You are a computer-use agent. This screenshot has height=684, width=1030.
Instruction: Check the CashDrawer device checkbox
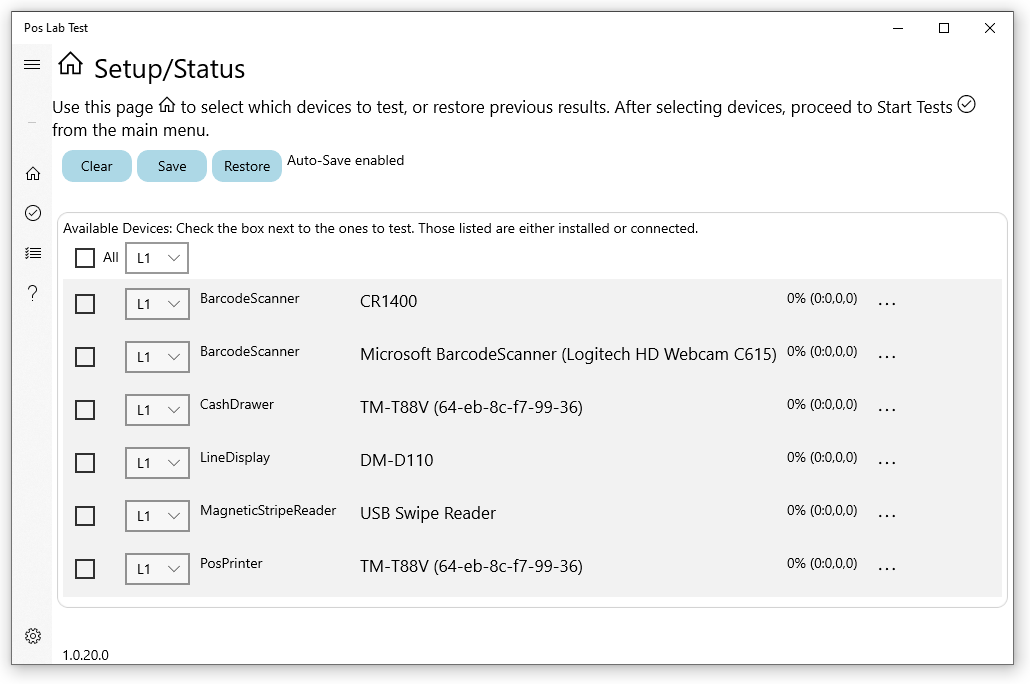(x=85, y=410)
